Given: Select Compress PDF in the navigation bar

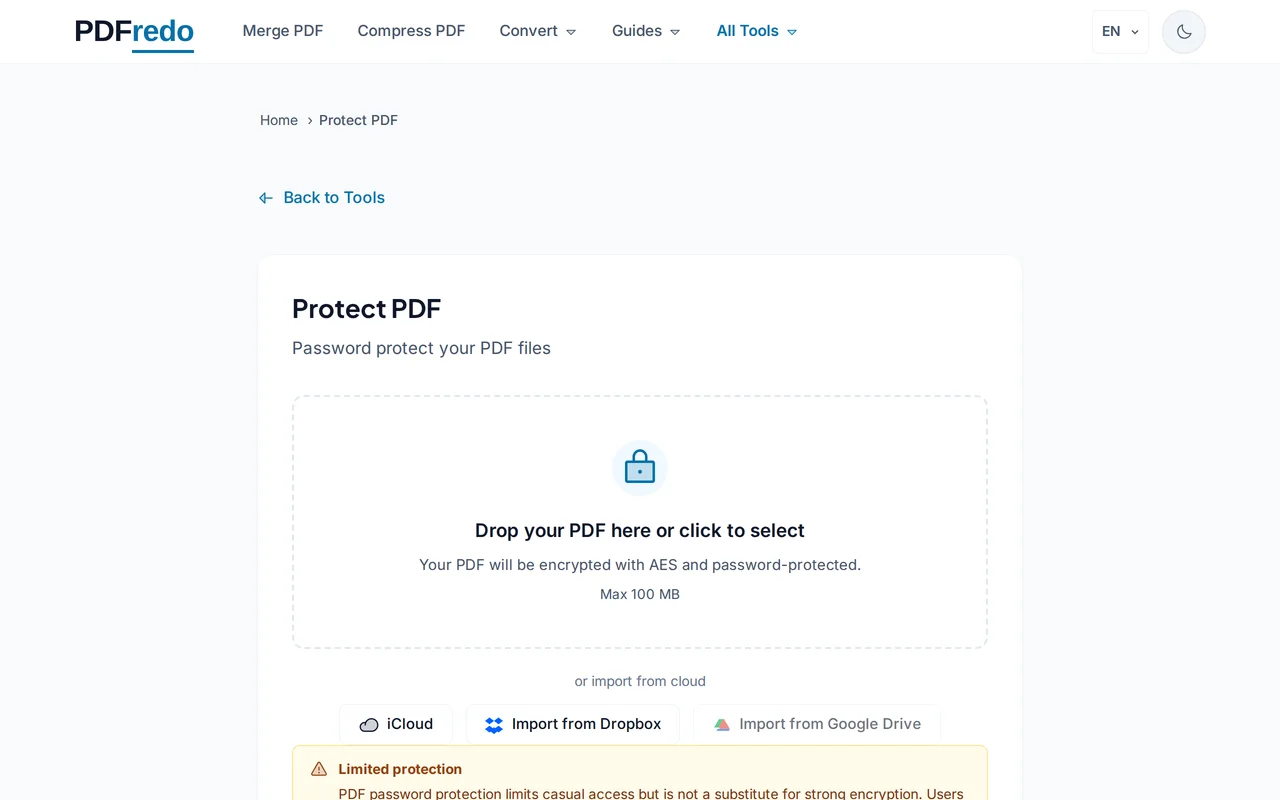Looking at the screenshot, I should 411,31.
